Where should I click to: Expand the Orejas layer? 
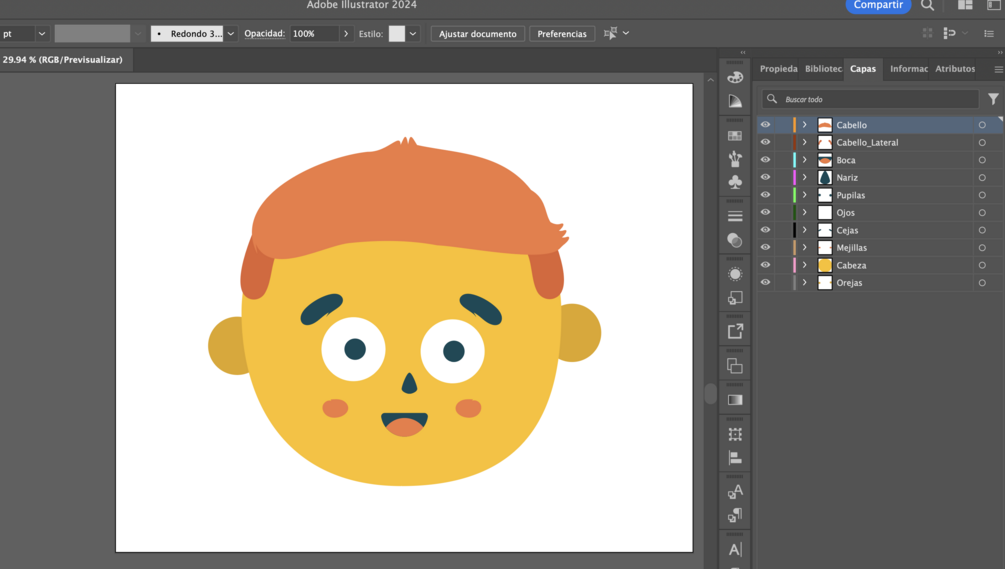coord(804,283)
